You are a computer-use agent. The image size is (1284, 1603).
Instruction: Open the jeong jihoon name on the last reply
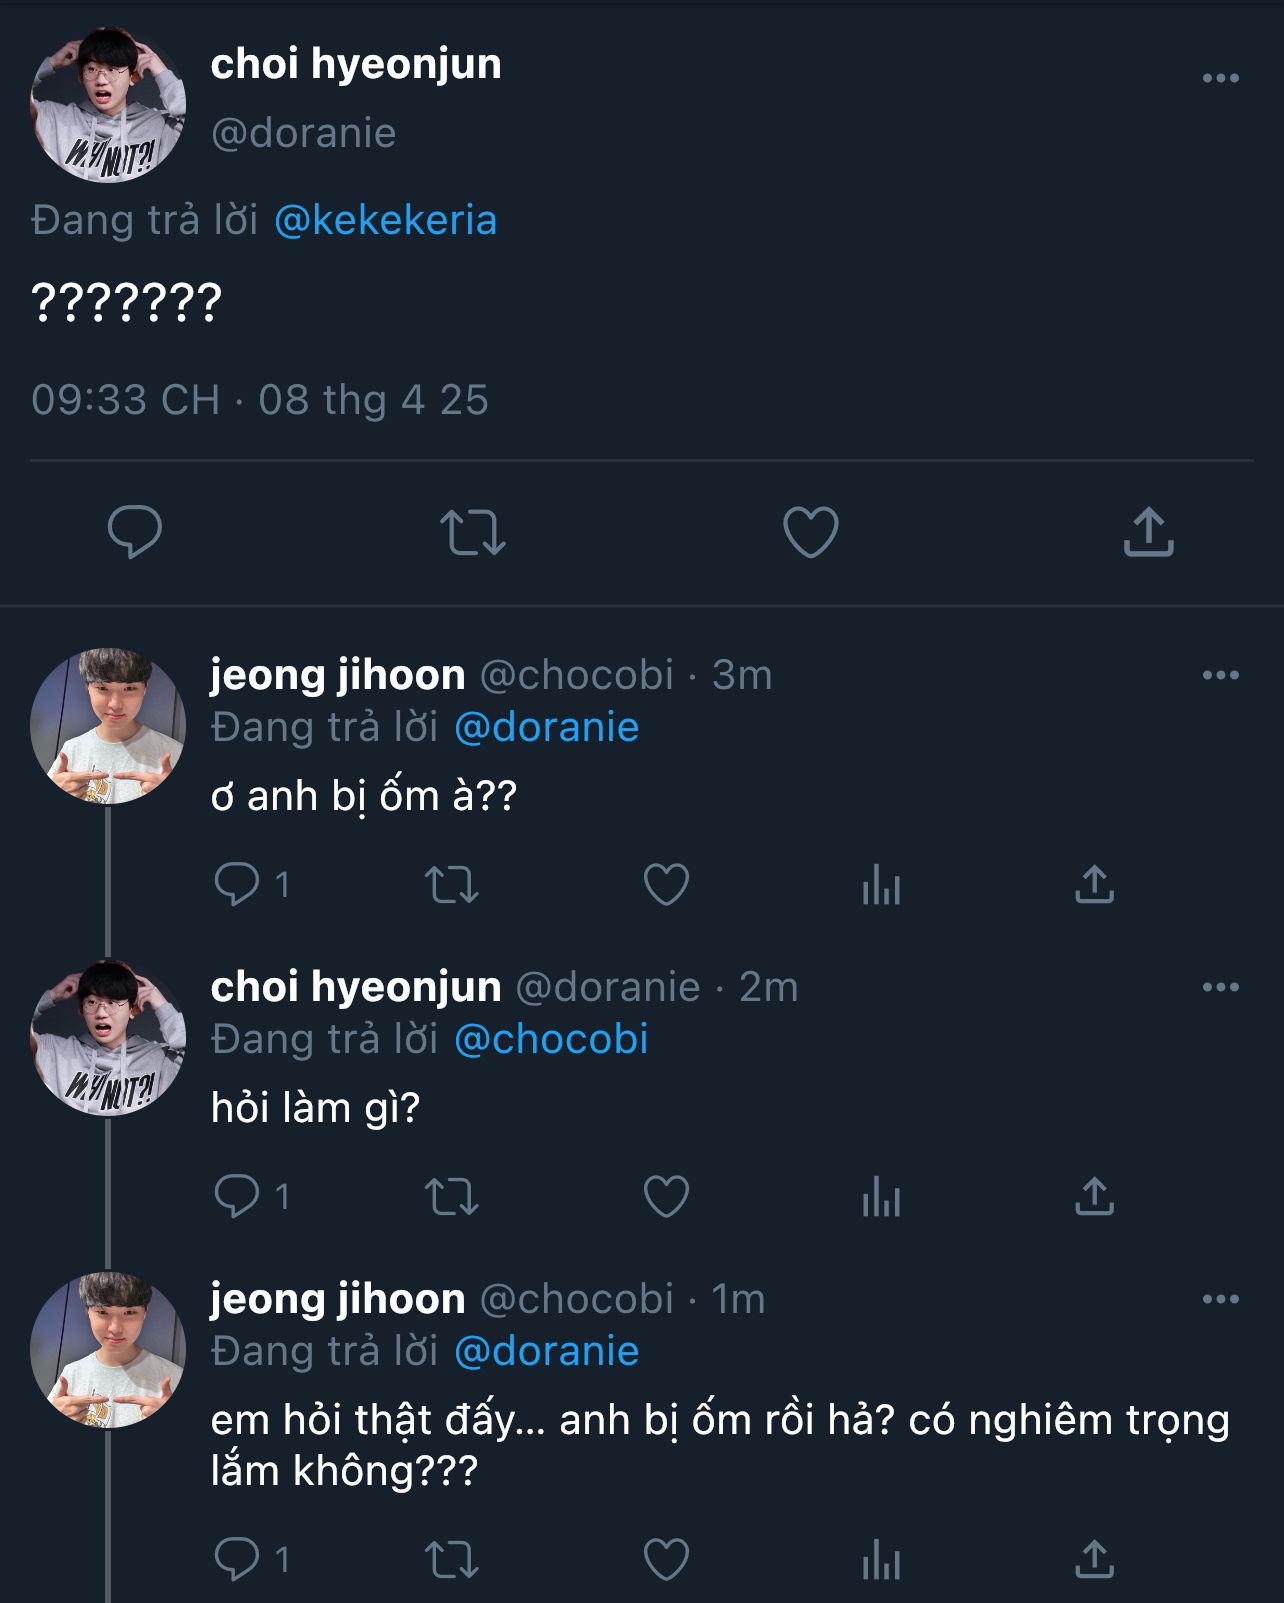click(338, 1299)
